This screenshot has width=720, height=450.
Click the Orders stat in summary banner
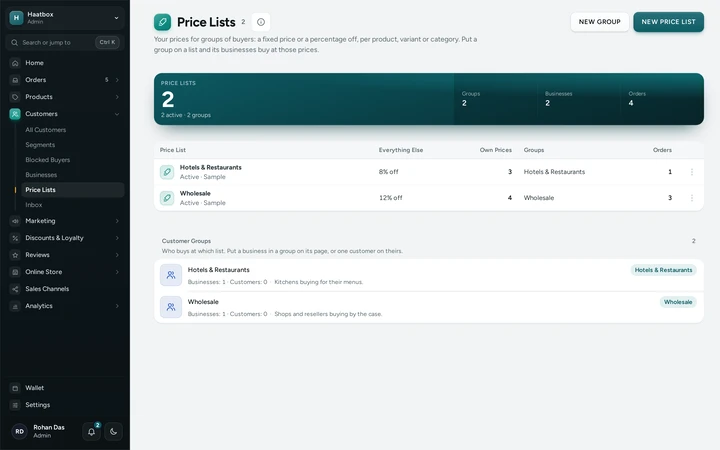pyautogui.click(x=637, y=99)
